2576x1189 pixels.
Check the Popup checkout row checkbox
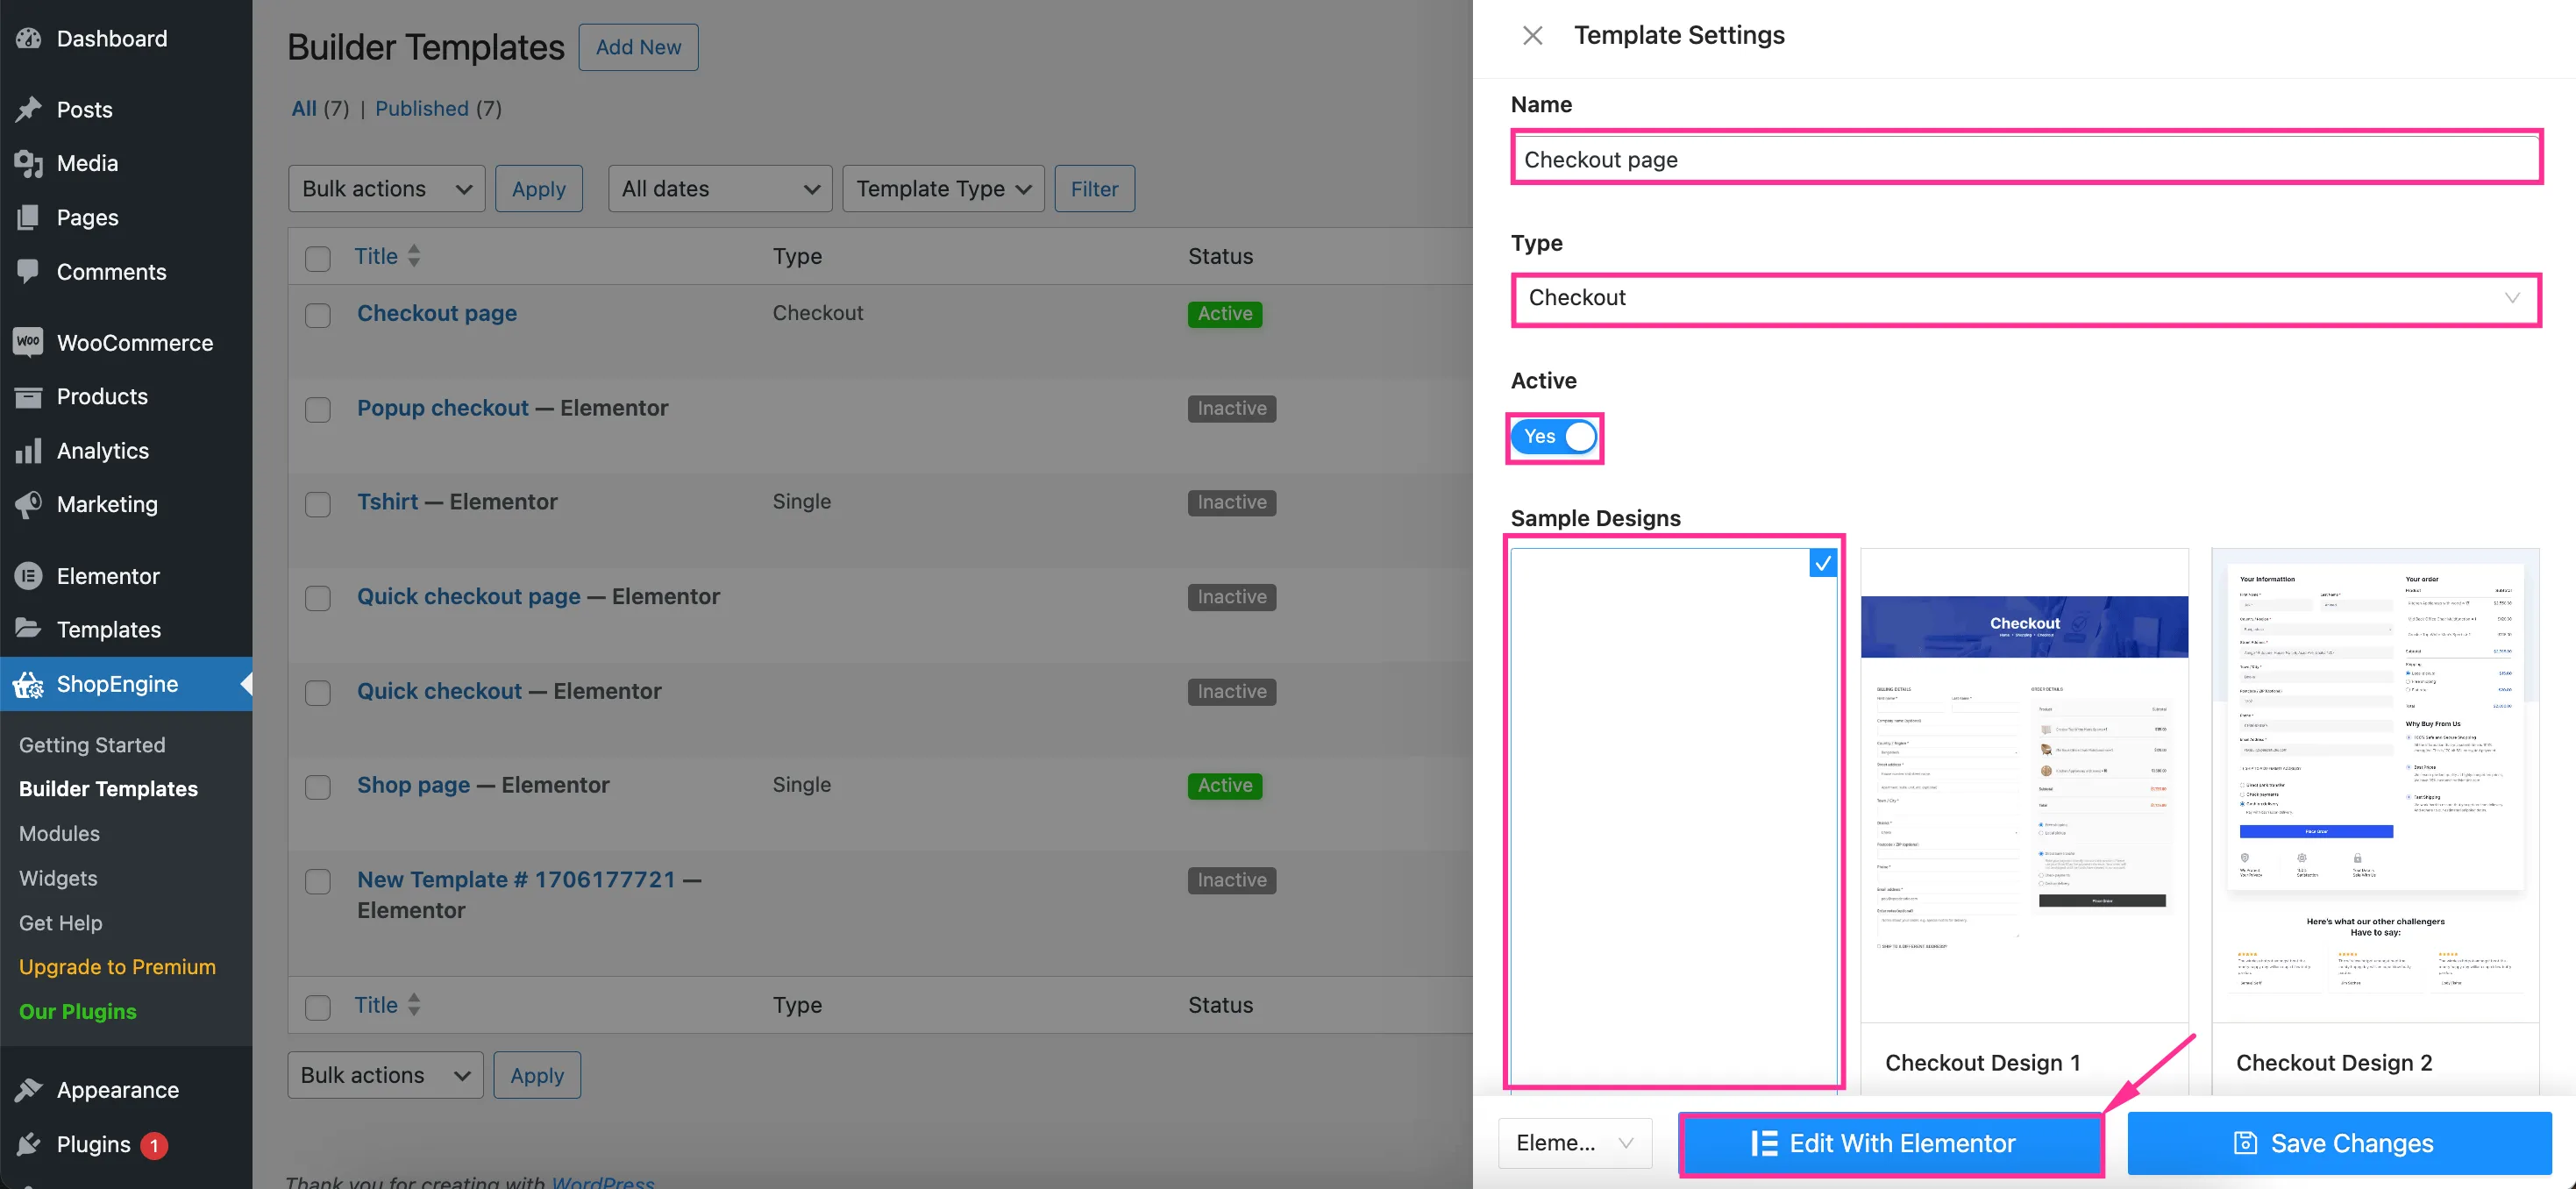[x=318, y=410]
